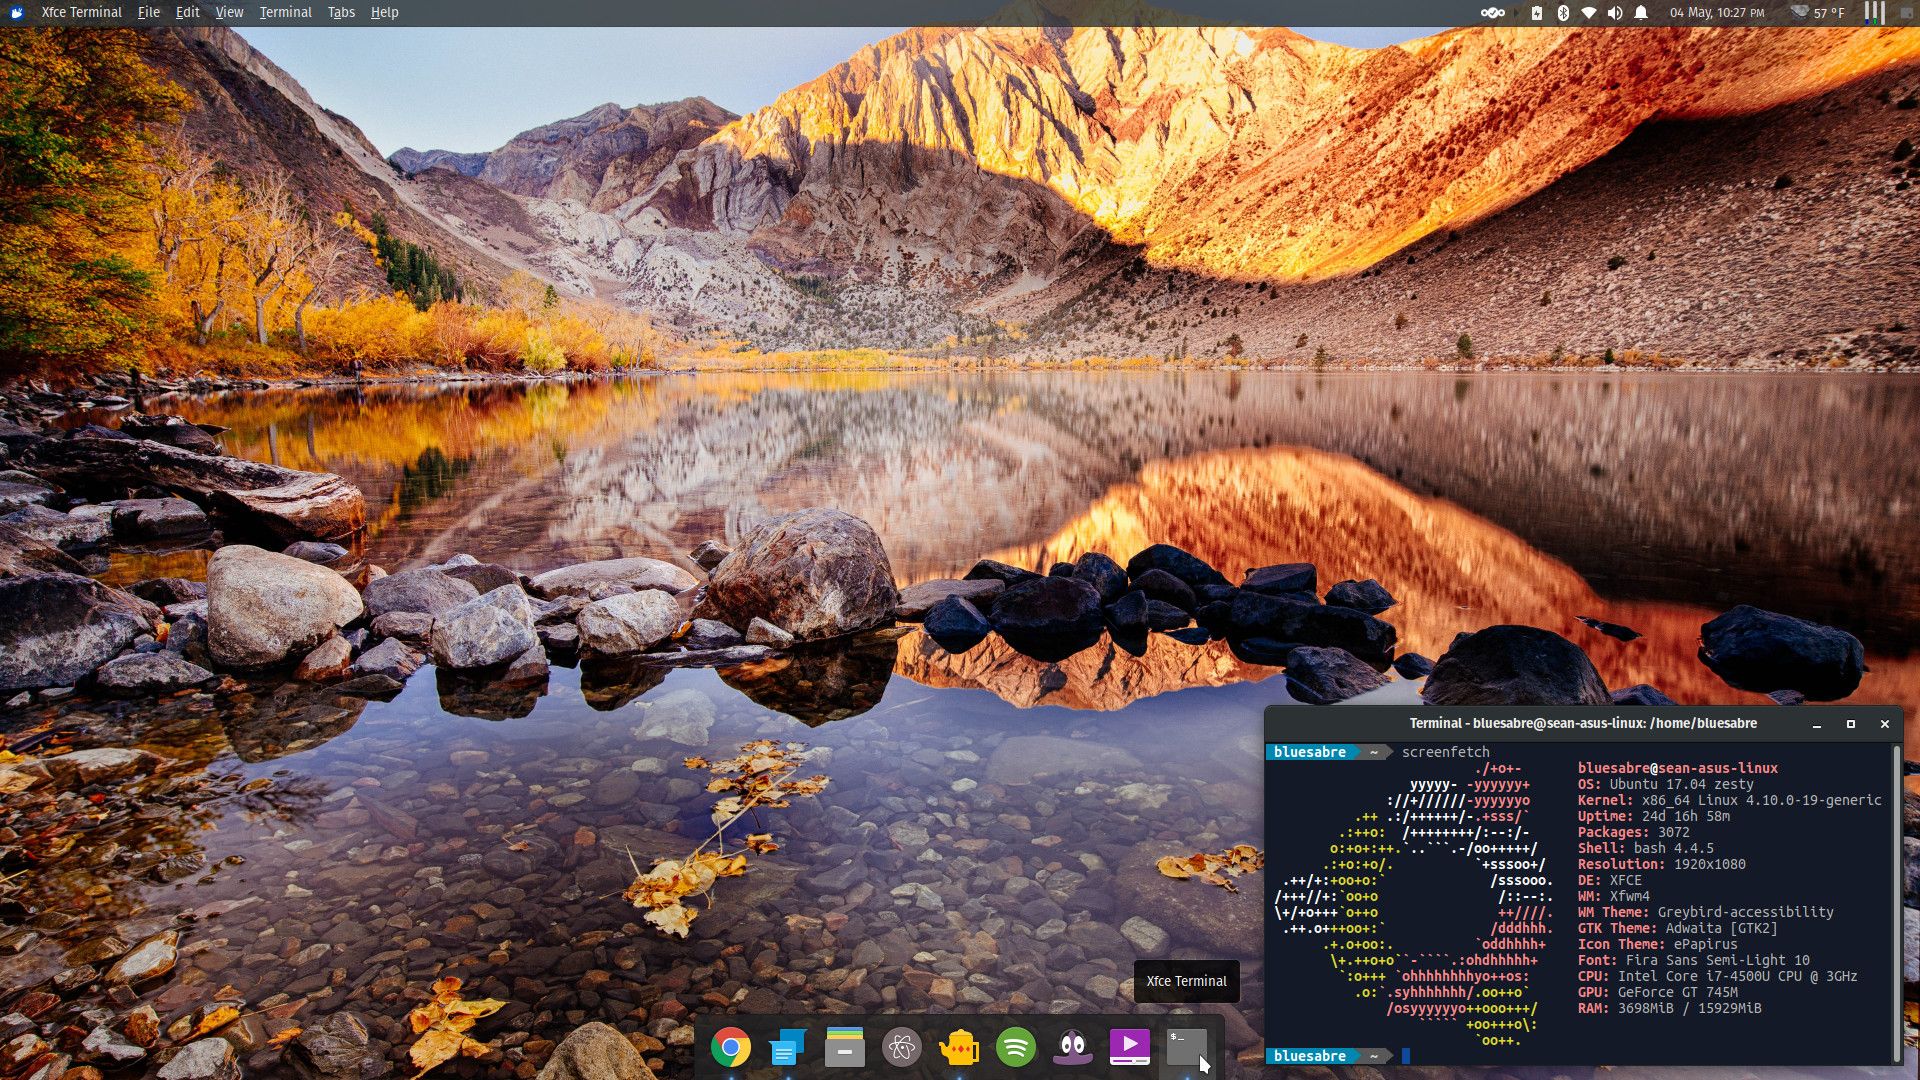Click the 'RAM: 3698MiB / 15929MiB' line
The image size is (1920, 1080).
[x=1669, y=1008]
